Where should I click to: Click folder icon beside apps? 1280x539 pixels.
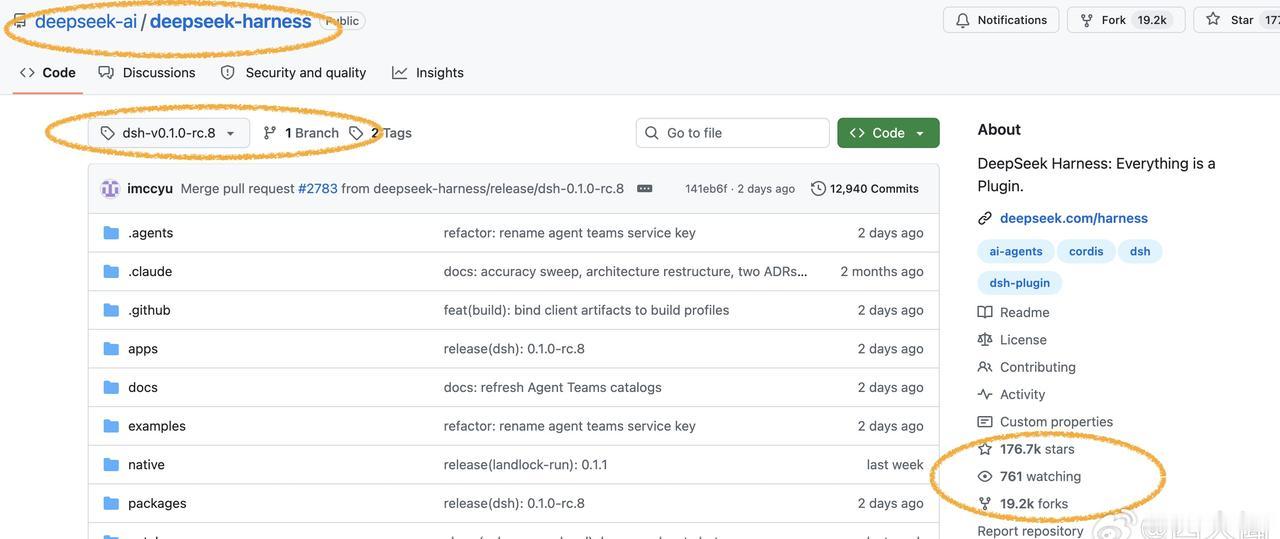[x=111, y=349]
